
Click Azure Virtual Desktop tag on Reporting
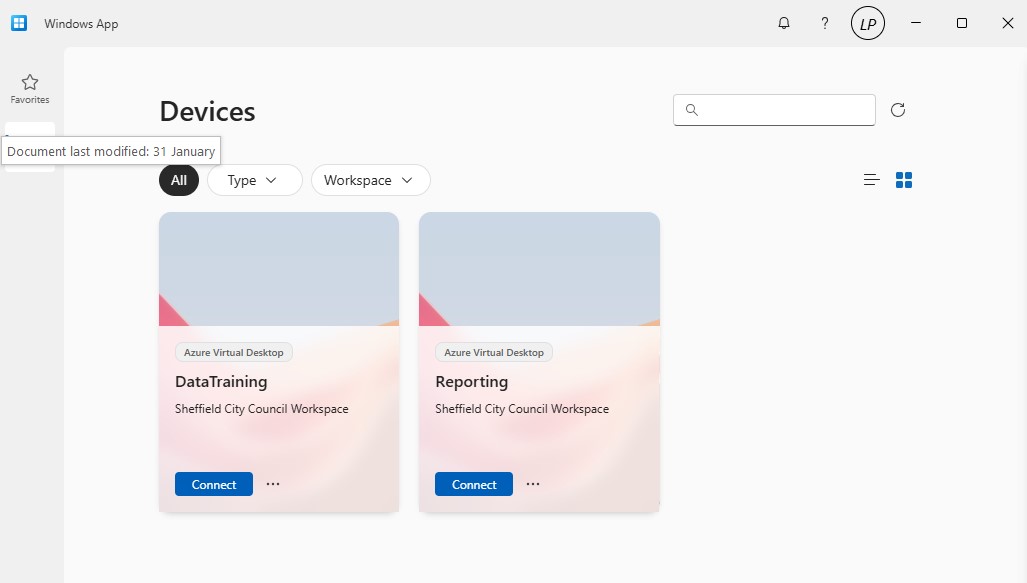tap(494, 352)
